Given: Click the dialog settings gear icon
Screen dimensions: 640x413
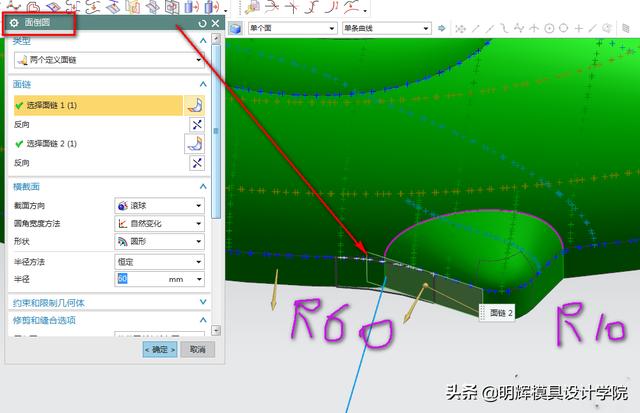Looking at the screenshot, I should click(x=14, y=23).
